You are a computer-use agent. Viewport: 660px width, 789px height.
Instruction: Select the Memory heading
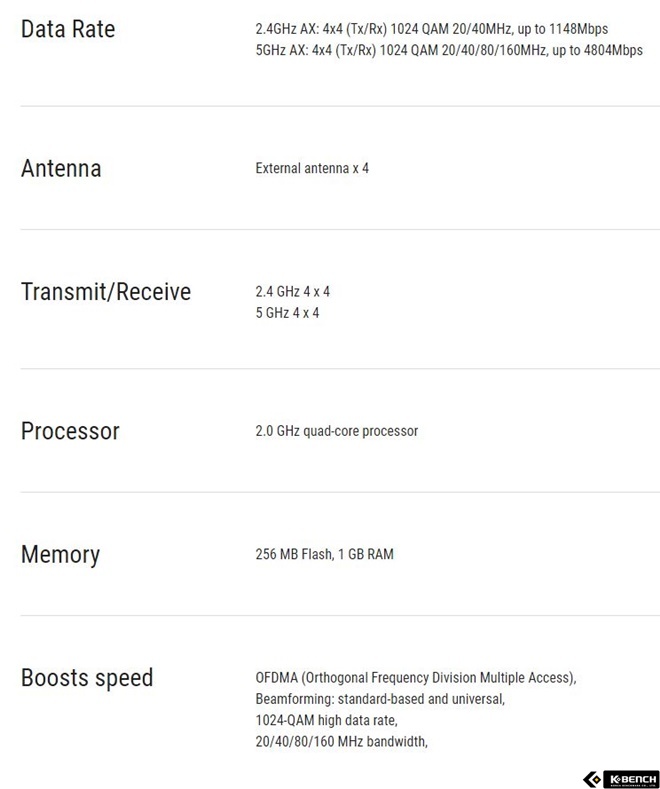[60, 555]
